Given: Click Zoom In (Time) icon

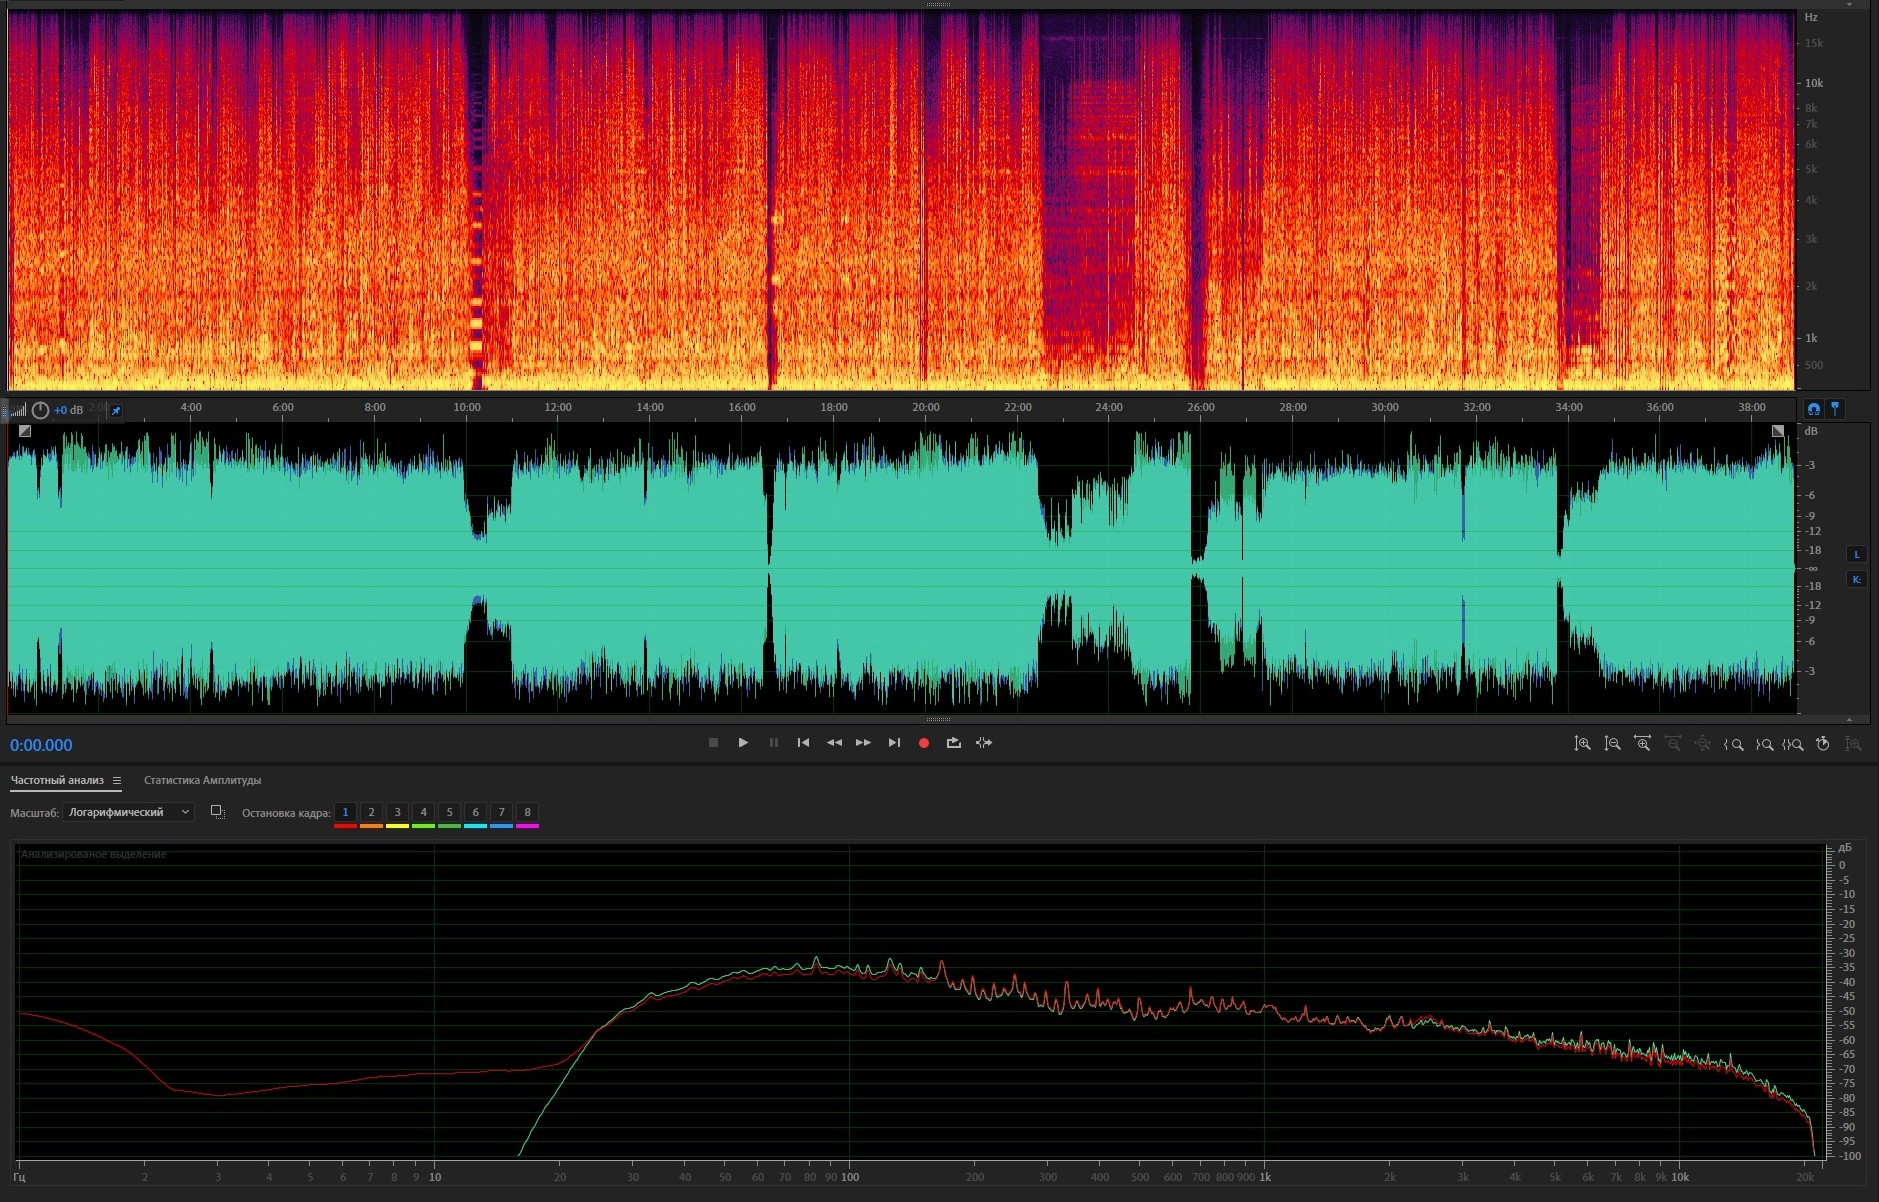Looking at the screenshot, I should [x=1642, y=744].
